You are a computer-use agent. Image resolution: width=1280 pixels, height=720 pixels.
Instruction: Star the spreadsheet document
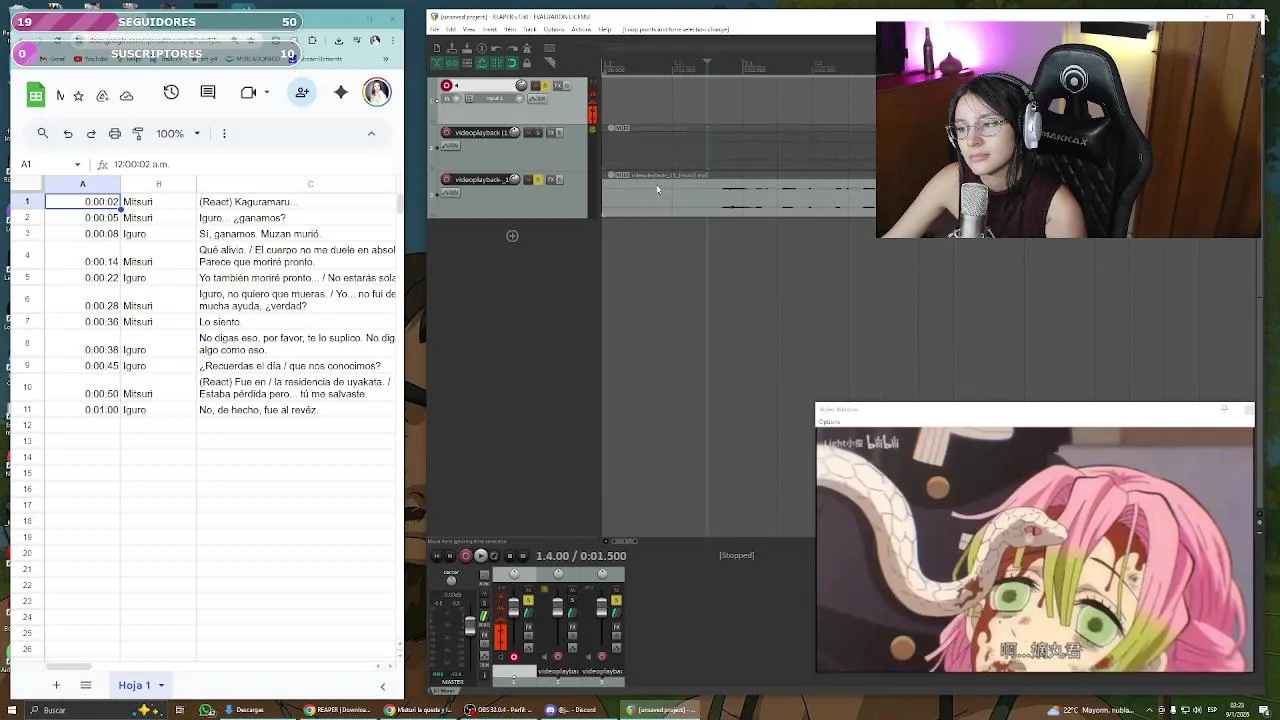point(79,96)
